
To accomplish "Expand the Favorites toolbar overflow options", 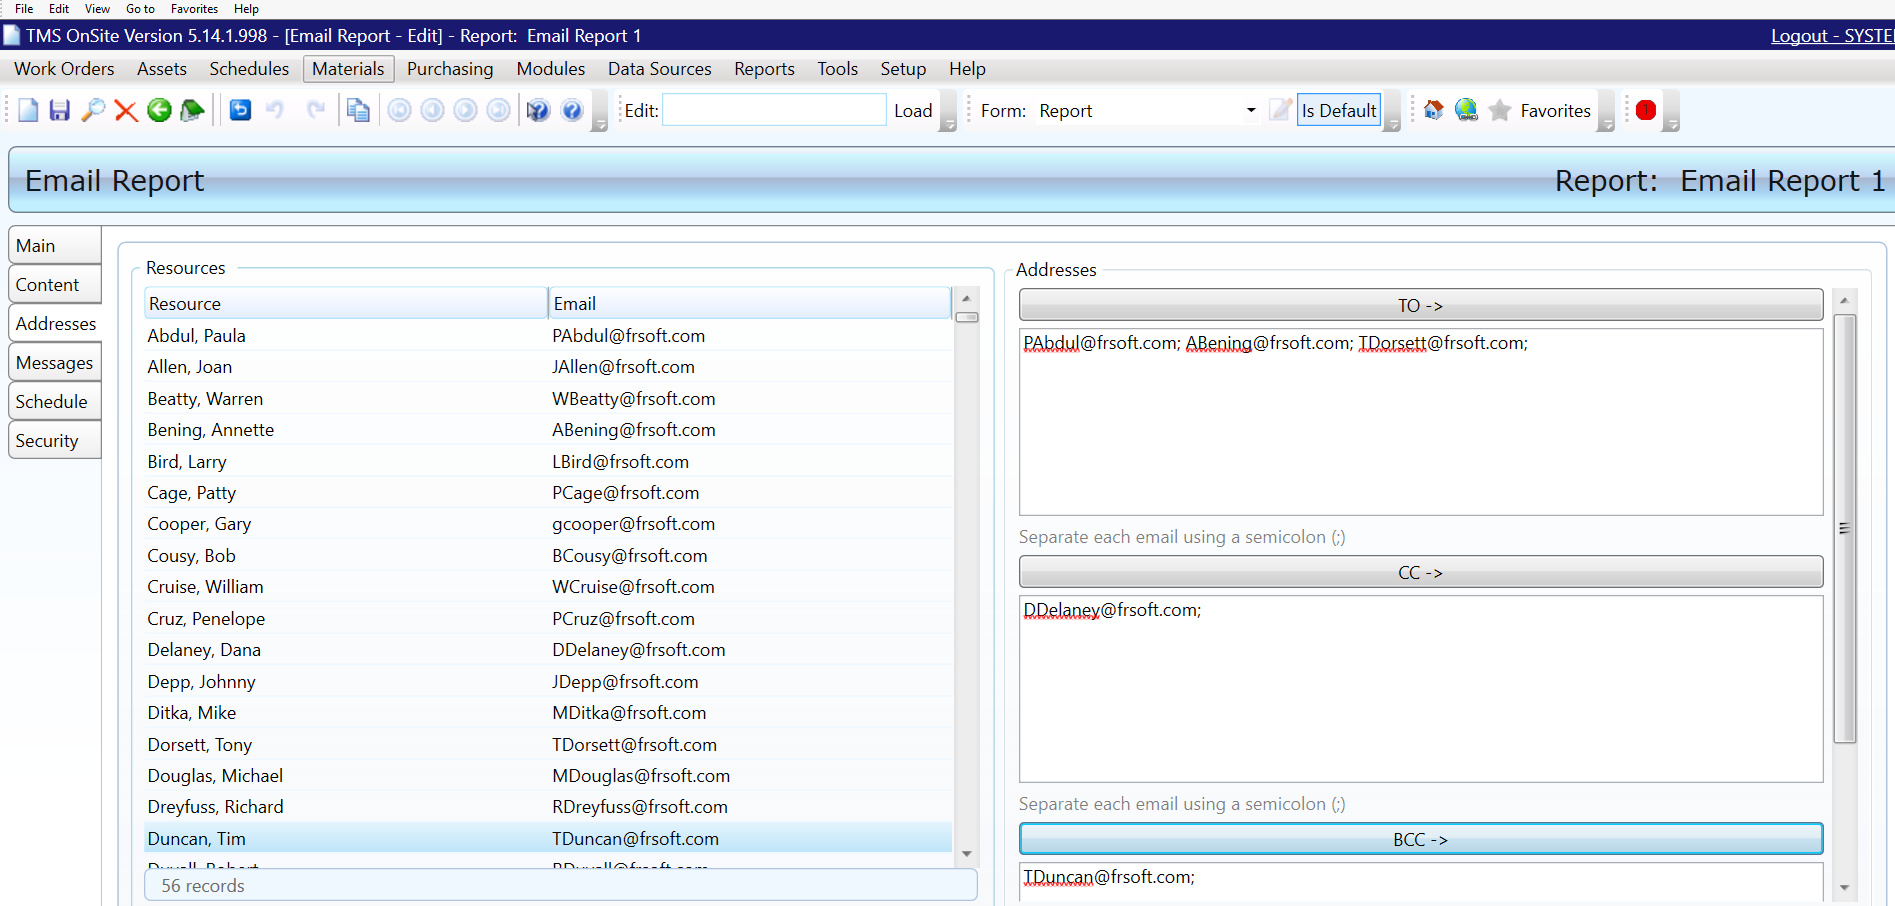I will tap(1606, 111).
